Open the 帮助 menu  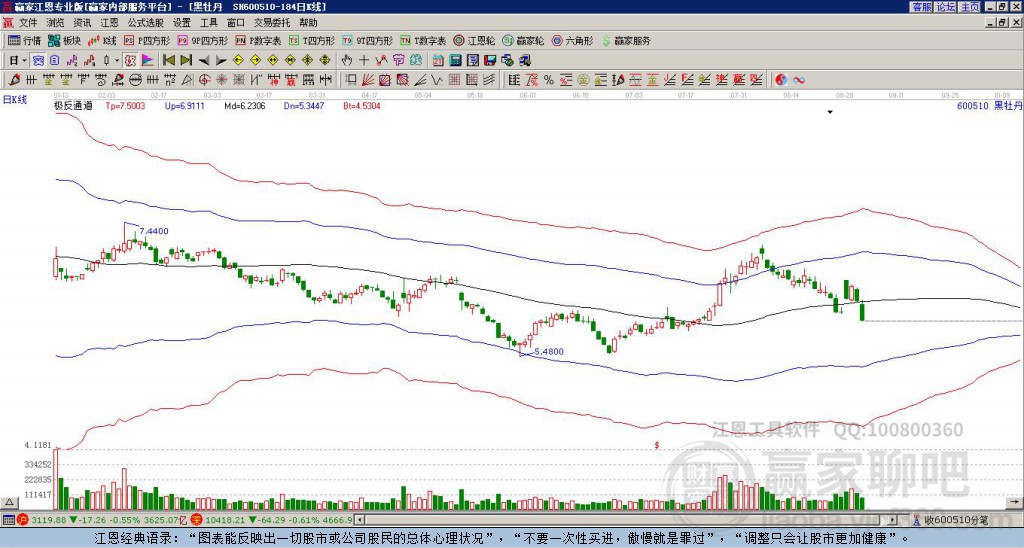tap(308, 23)
